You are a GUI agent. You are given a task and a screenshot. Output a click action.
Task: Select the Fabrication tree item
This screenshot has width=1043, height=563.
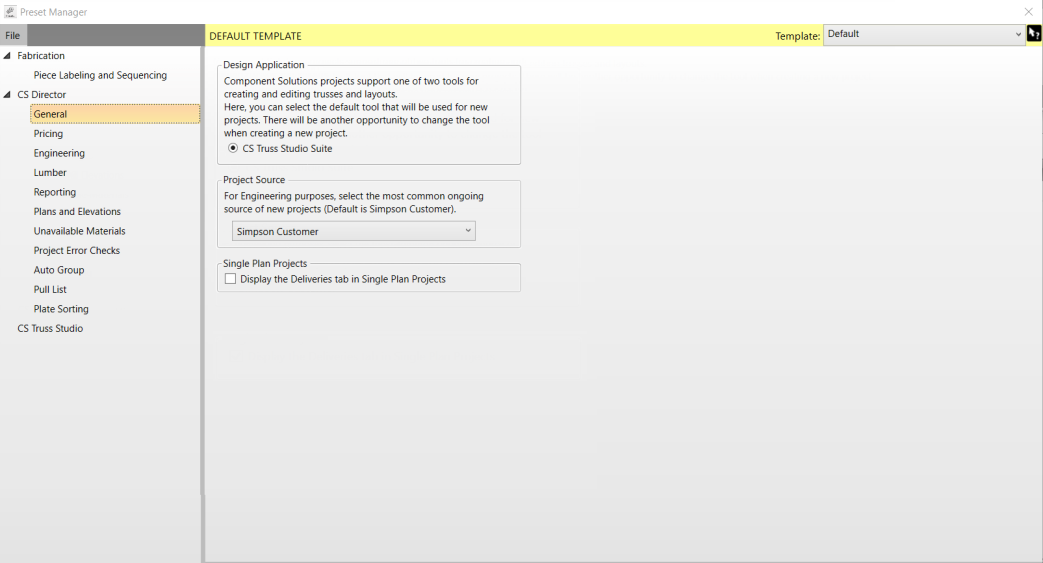(41, 56)
